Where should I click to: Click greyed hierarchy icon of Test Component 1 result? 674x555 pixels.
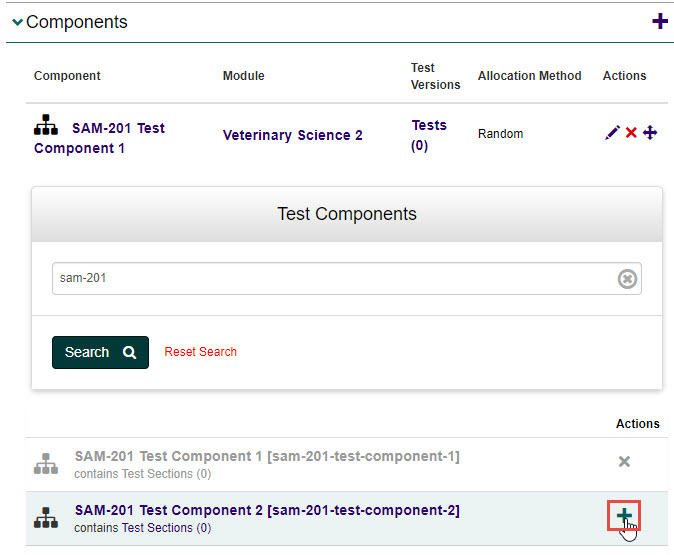click(46, 463)
